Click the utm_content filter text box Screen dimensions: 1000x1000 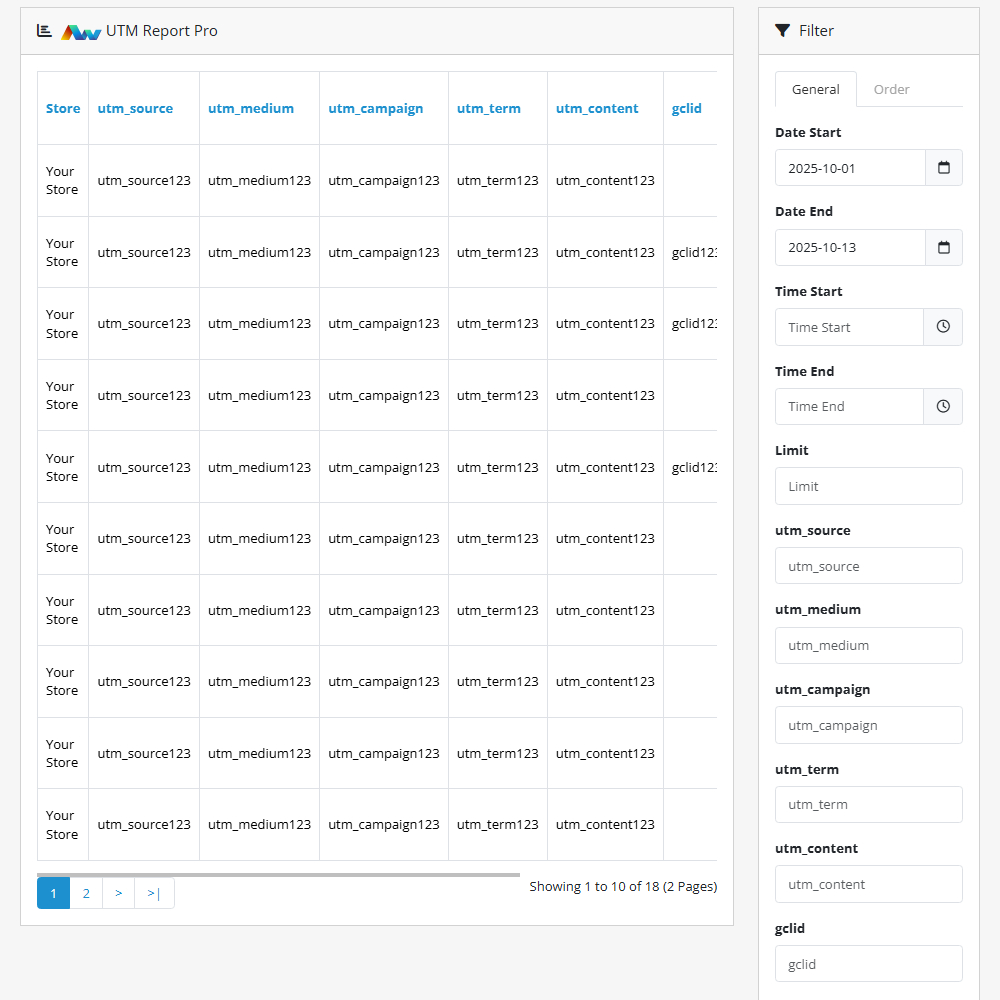pyautogui.click(x=868, y=885)
